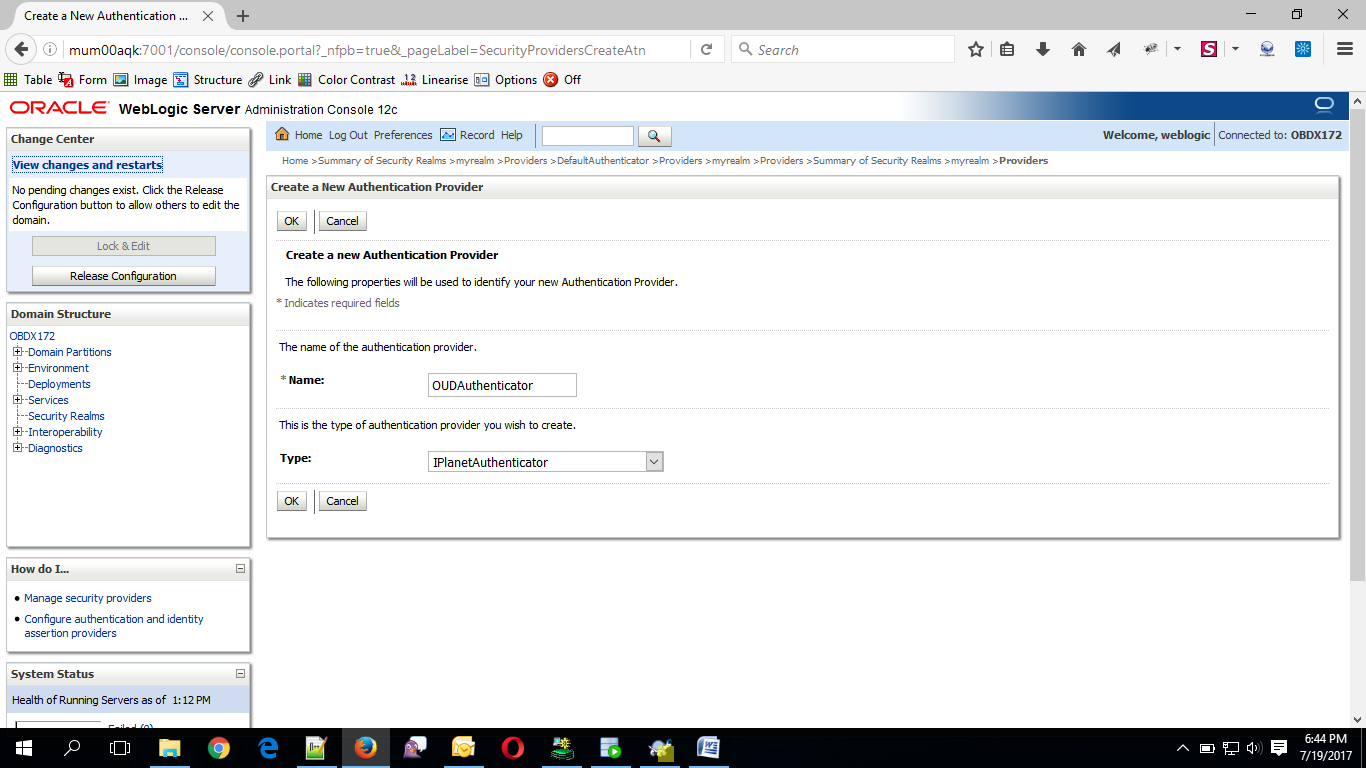This screenshot has height=768, width=1366.
Task: Open Task View on the taskbar
Action: [x=120, y=747]
